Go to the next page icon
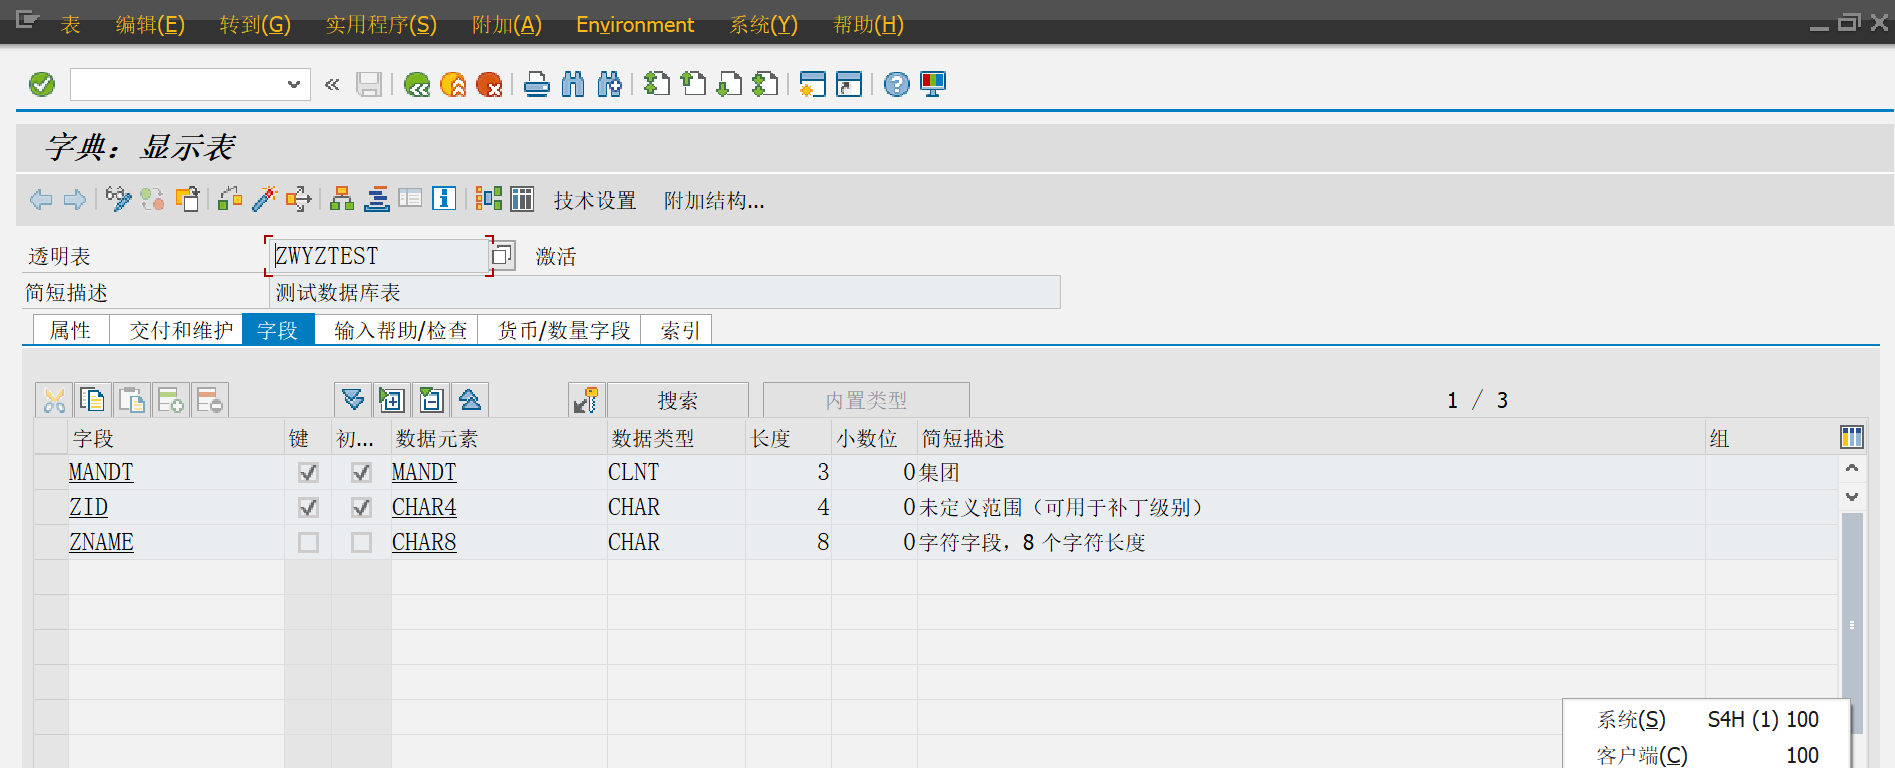The height and width of the screenshot is (768, 1895). tap(729, 85)
